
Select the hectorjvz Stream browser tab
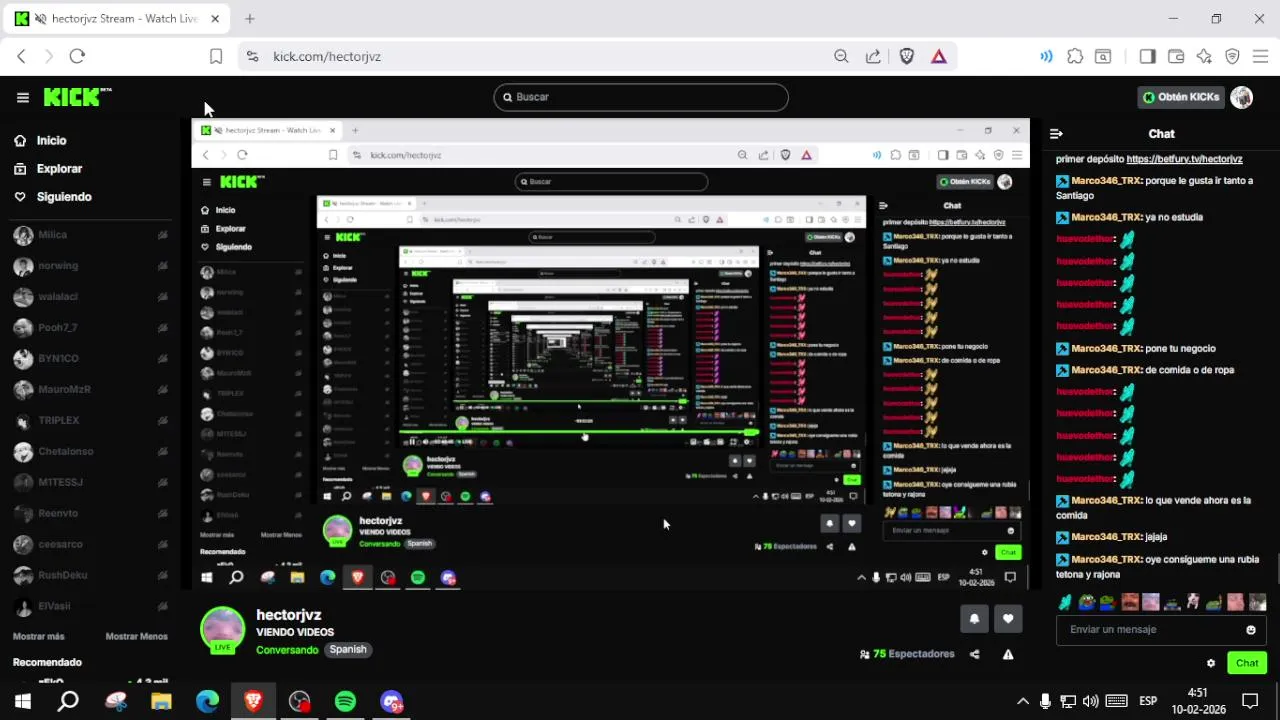point(116,19)
